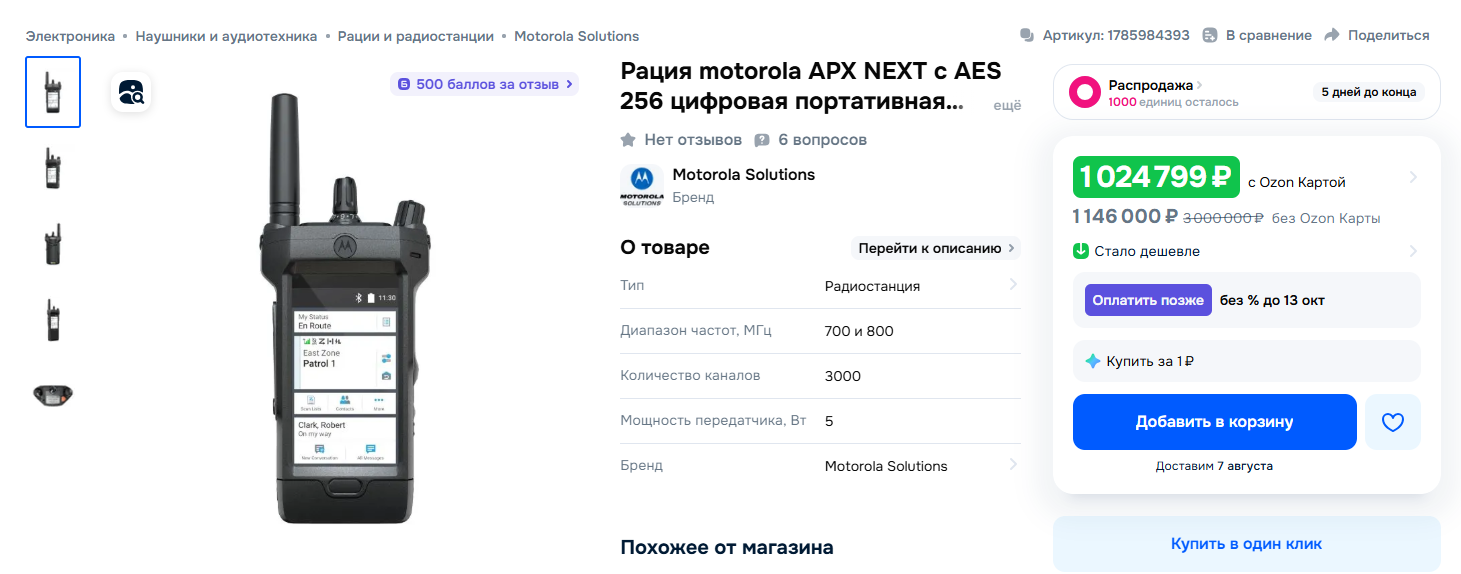This screenshot has width=1461, height=574.
Task: Click the Share arrow icon
Action: 1331,36
